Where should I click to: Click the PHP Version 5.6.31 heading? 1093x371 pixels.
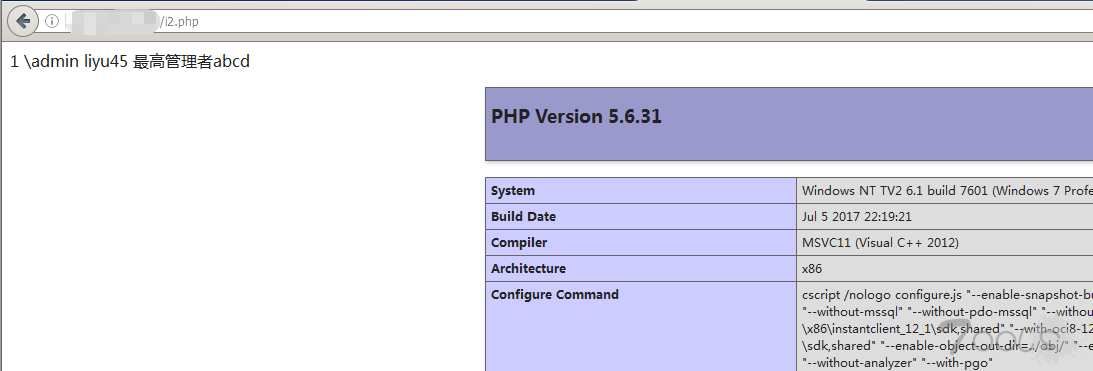click(x=576, y=116)
